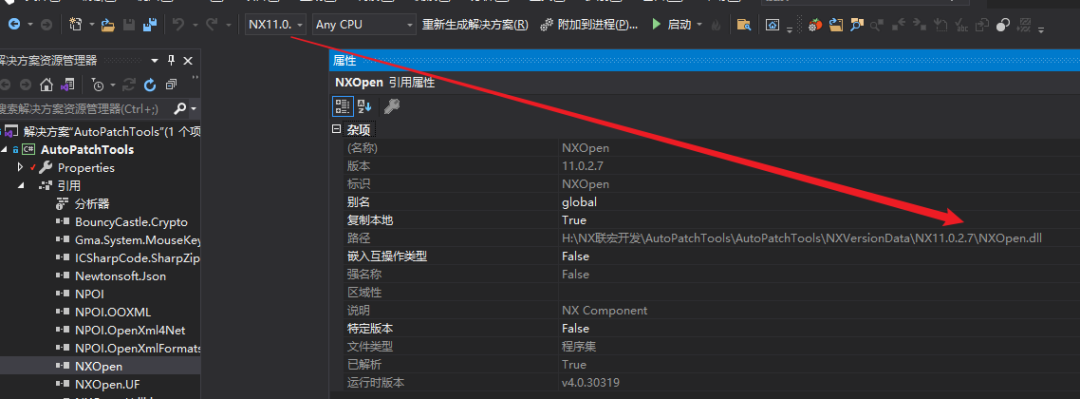Viewport: 1080px width, 399px height.
Task: Open the Solution Explorer search options dropdown
Action: (x=194, y=109)
